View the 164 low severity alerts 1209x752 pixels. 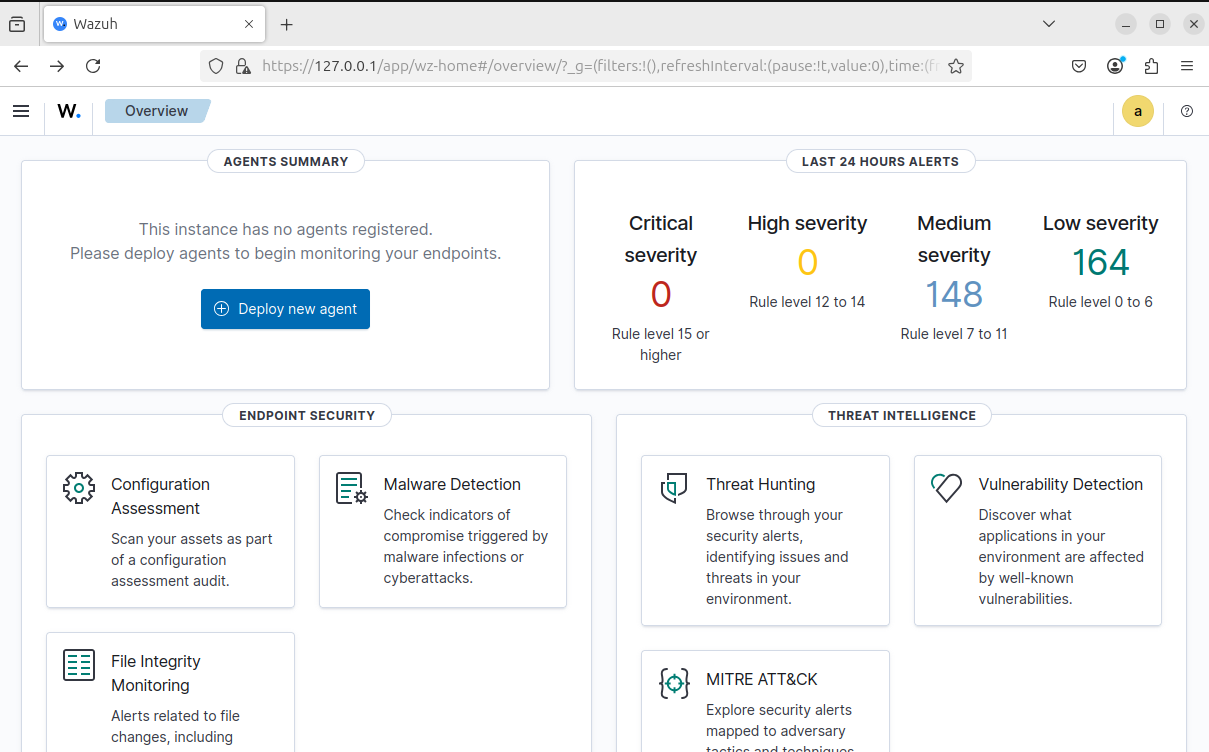(1101, 262)
